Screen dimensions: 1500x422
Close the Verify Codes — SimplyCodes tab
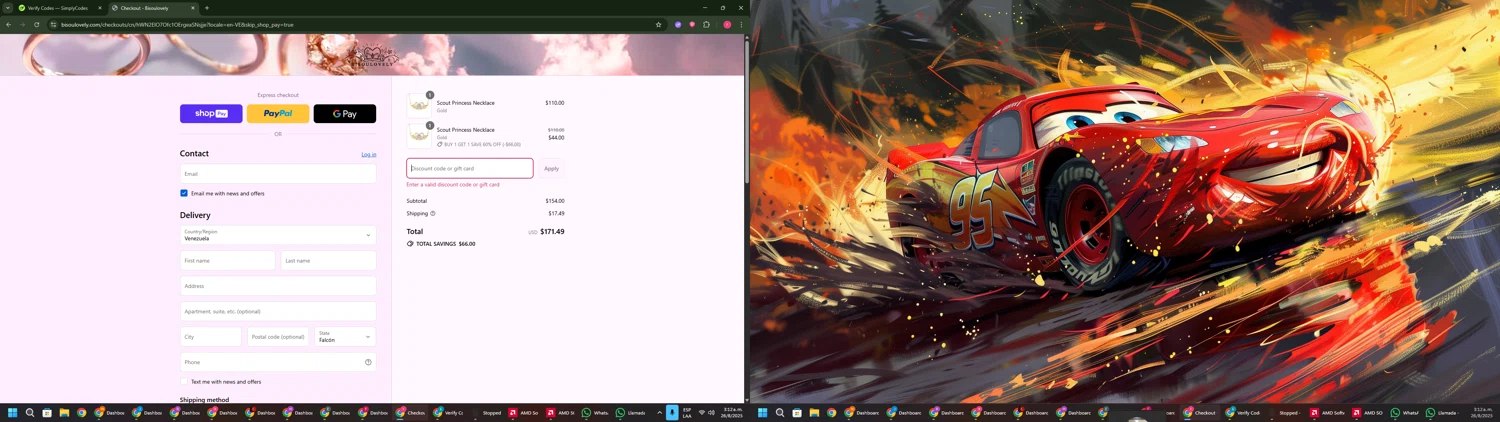pos(99,8)
